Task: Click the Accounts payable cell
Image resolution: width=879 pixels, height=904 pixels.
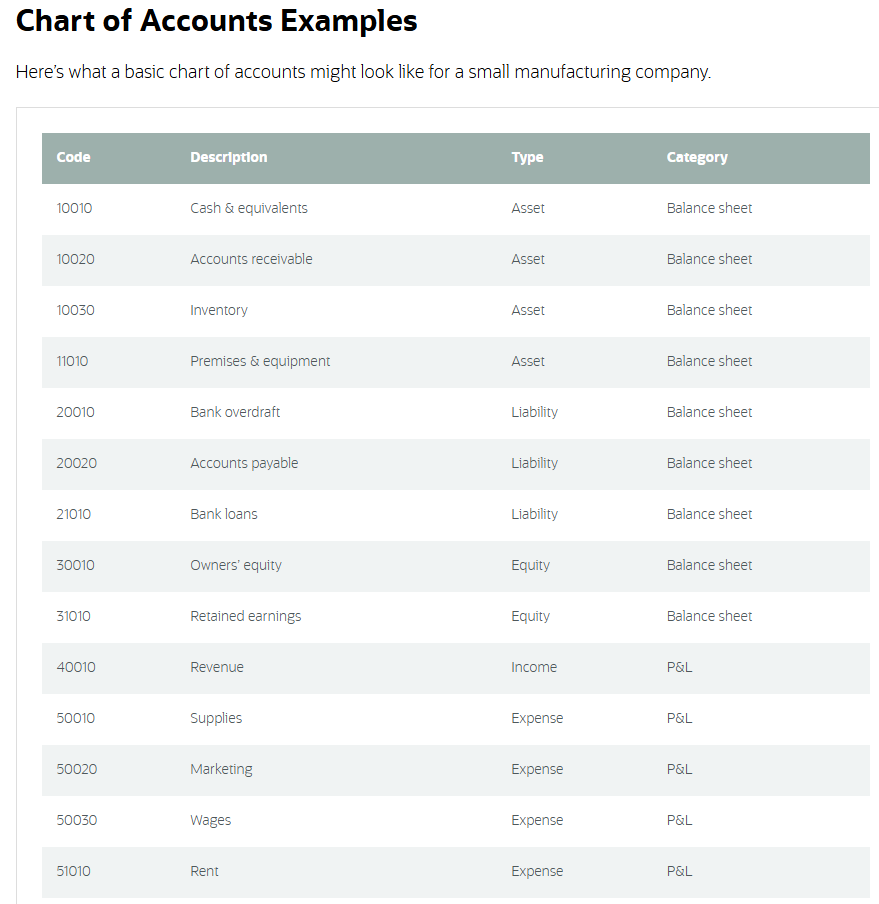Action: [x=244, y=463]
